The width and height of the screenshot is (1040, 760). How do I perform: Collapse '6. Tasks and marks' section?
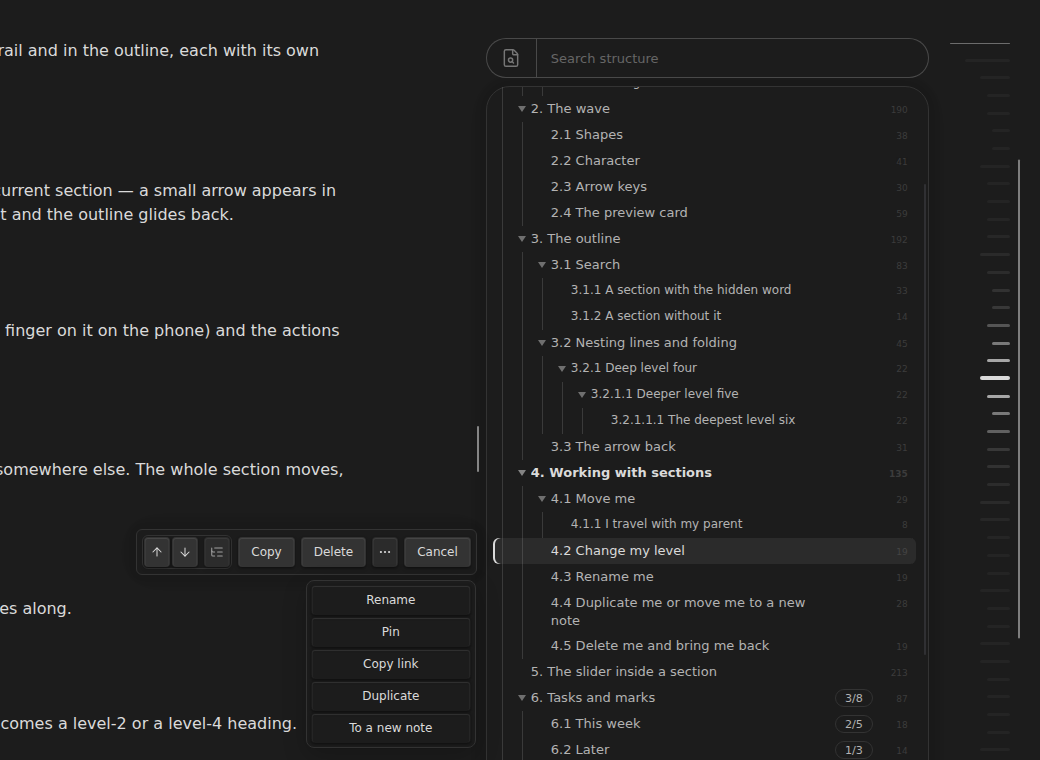point(522,698)
